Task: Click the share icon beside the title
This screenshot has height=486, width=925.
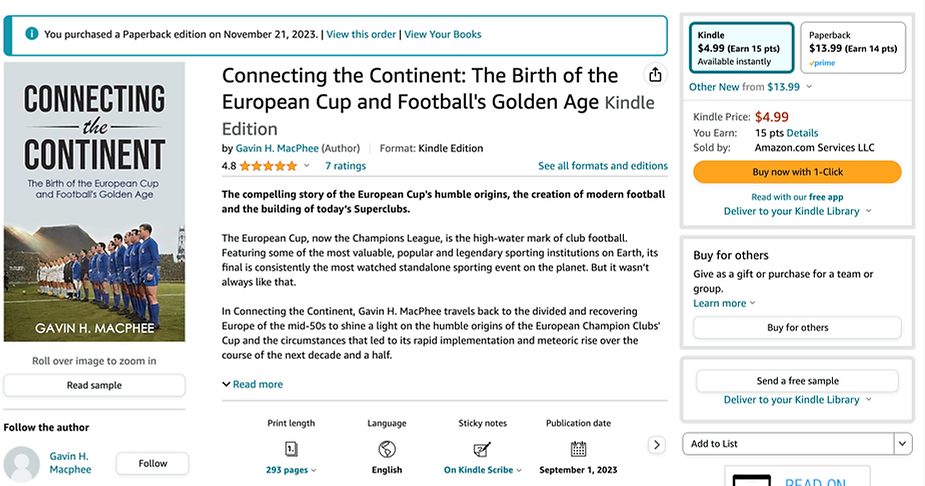Action: (655, 75)
